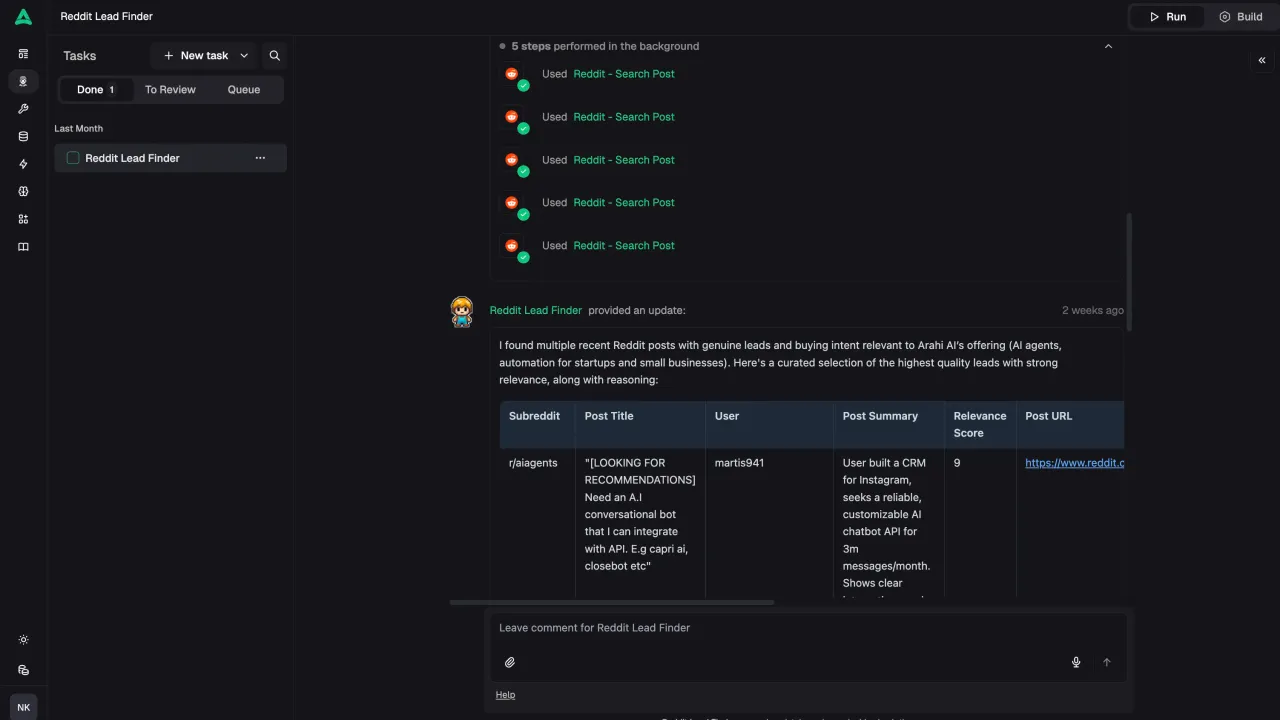Open the book docs sidebar icon
This screenshot has width=1280, height=720.
coord(23,247)
